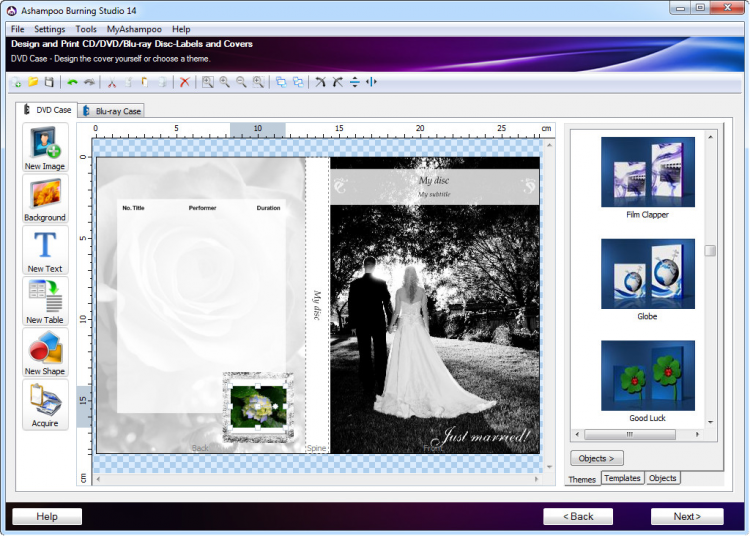The height and width of the screenshot is (536, 750).
Task: Click the green undo arrow in toolbar
Action: tap(72, 82)
